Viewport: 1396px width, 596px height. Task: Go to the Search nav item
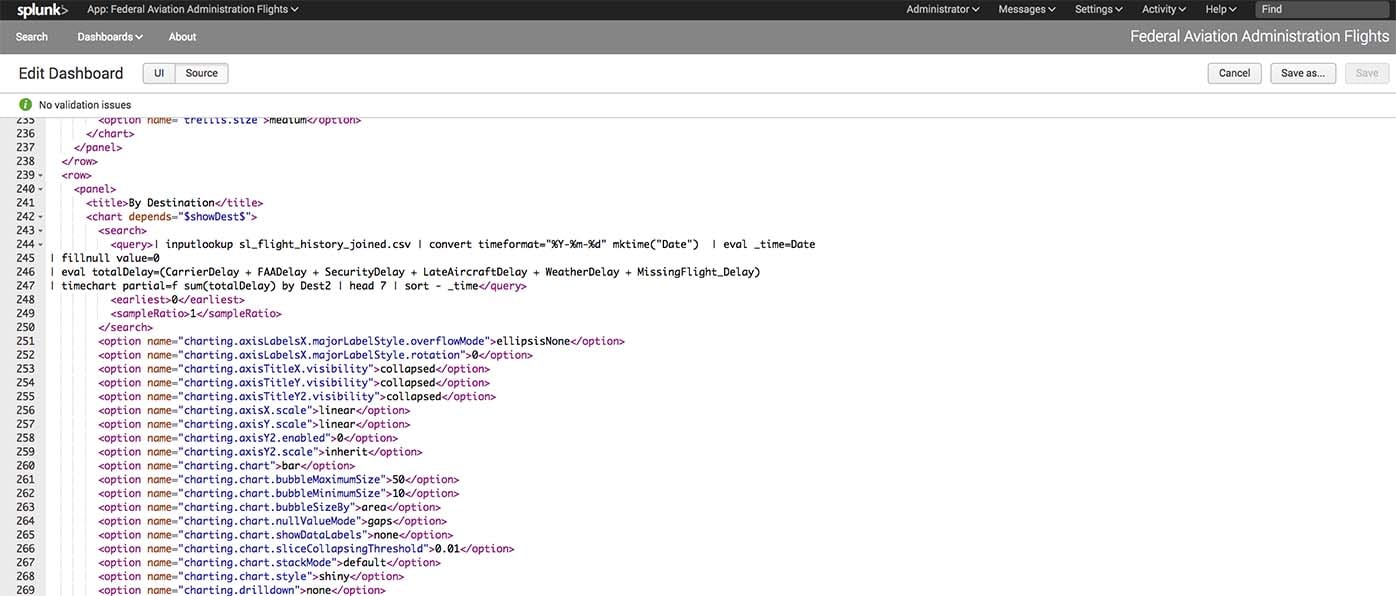(x=32, y=37)
